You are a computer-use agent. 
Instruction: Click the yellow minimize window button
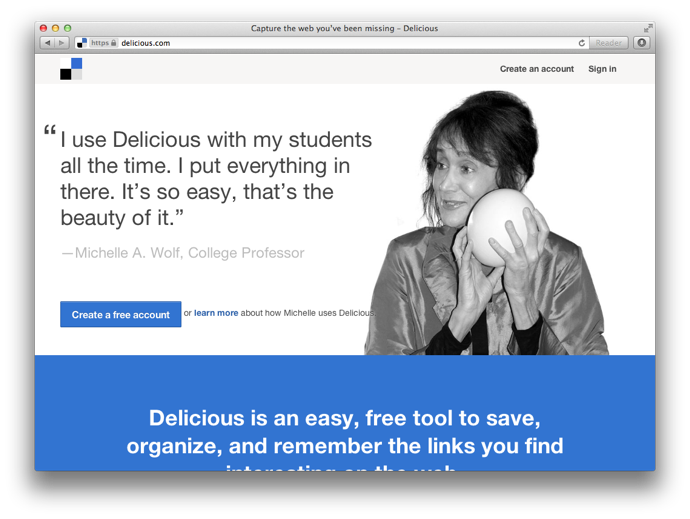[55, 28]
